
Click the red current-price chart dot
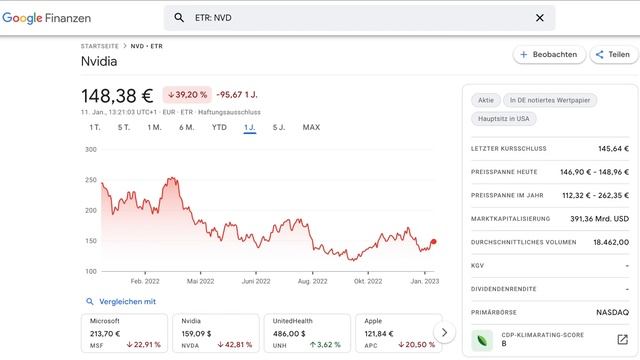[x=433, y=242]
